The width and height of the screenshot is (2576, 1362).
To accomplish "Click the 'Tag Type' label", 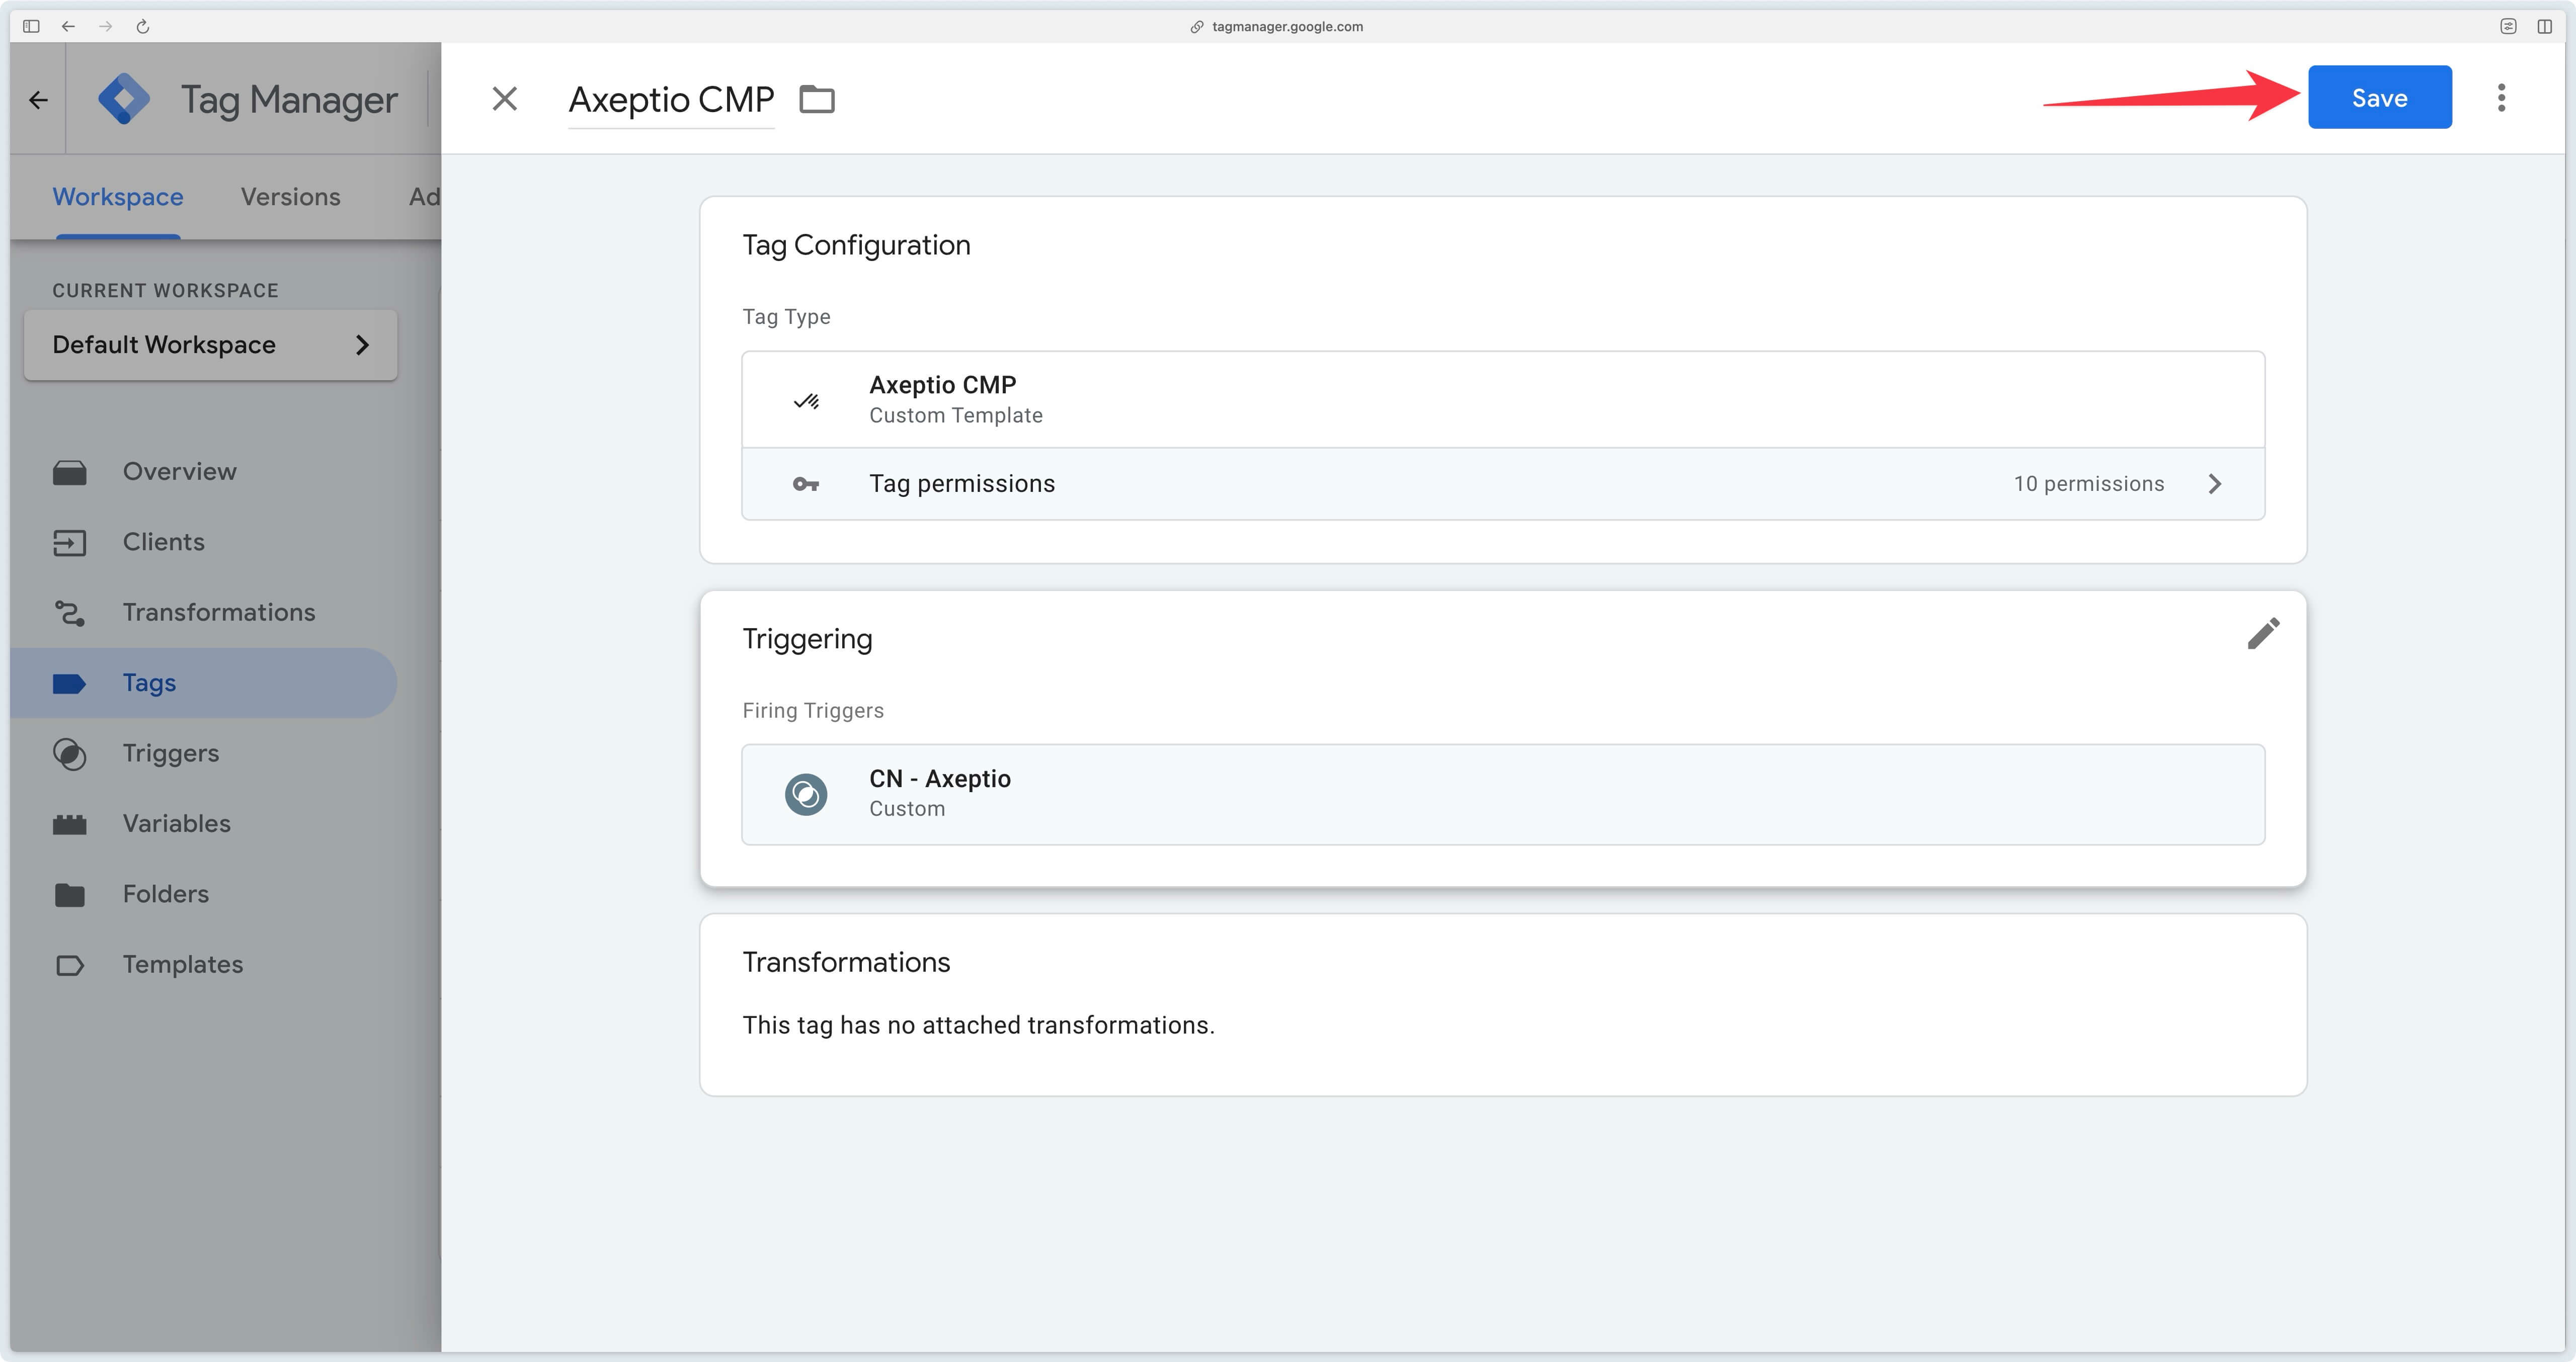I will pyautogui.click(x=786, y=317).
